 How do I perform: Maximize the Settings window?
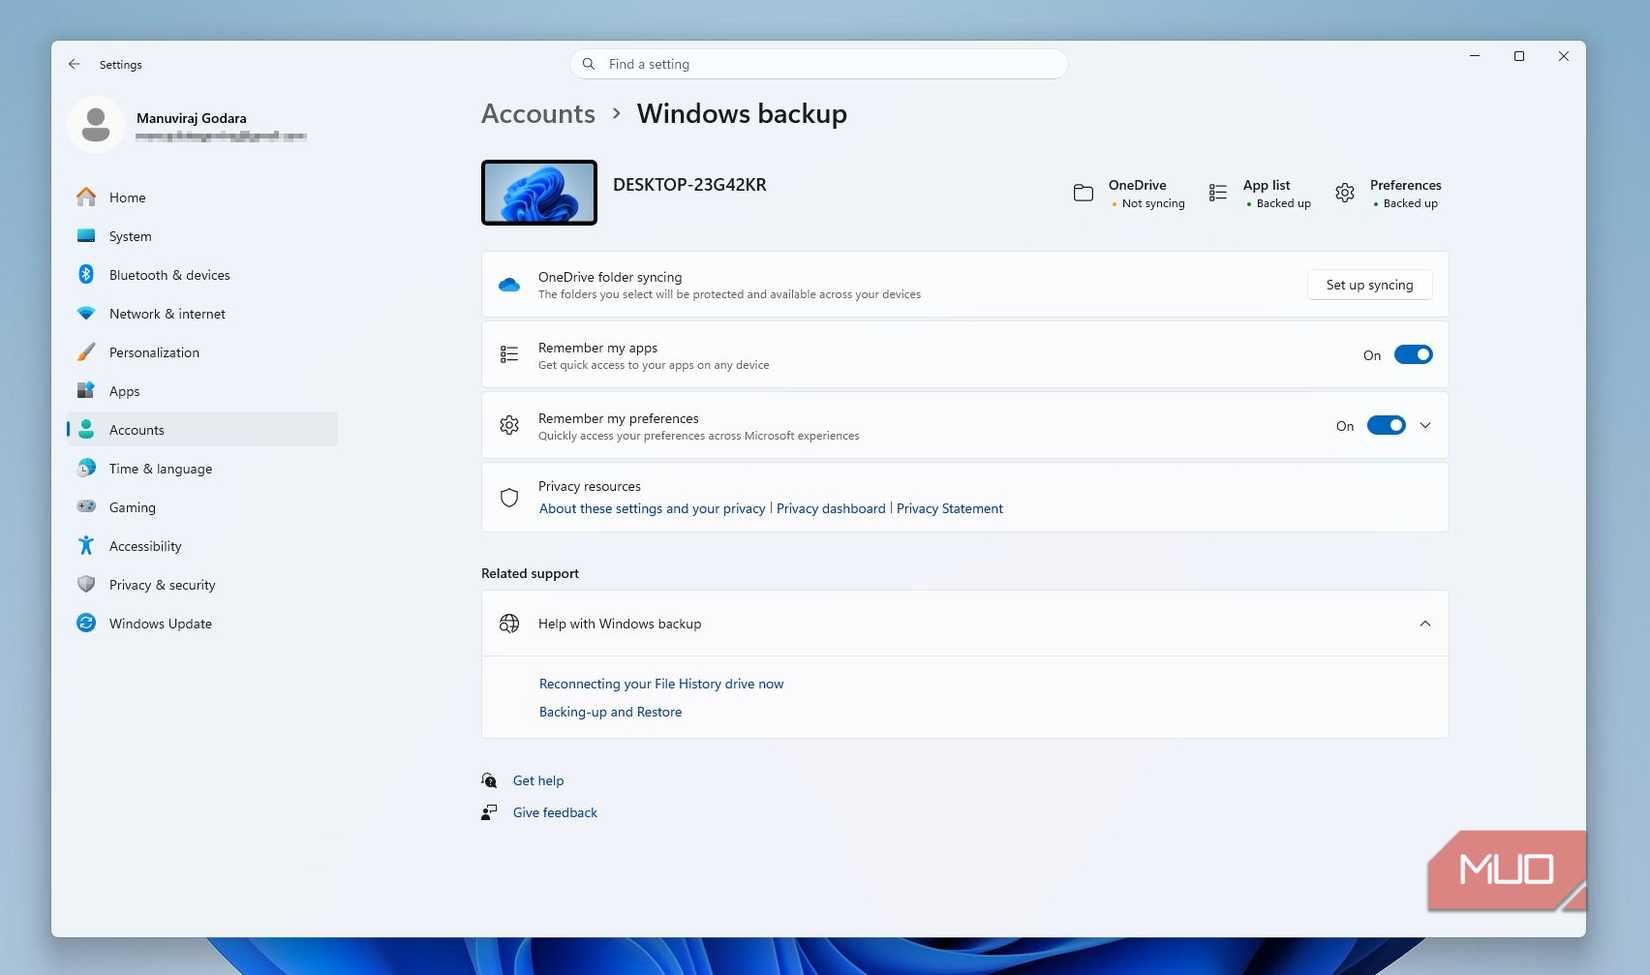[1519, 57]
